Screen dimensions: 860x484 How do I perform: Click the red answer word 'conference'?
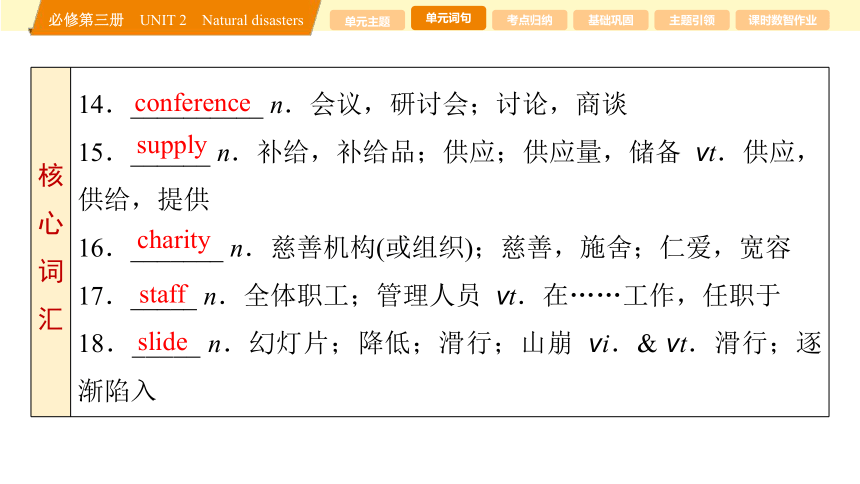[193, 103]
